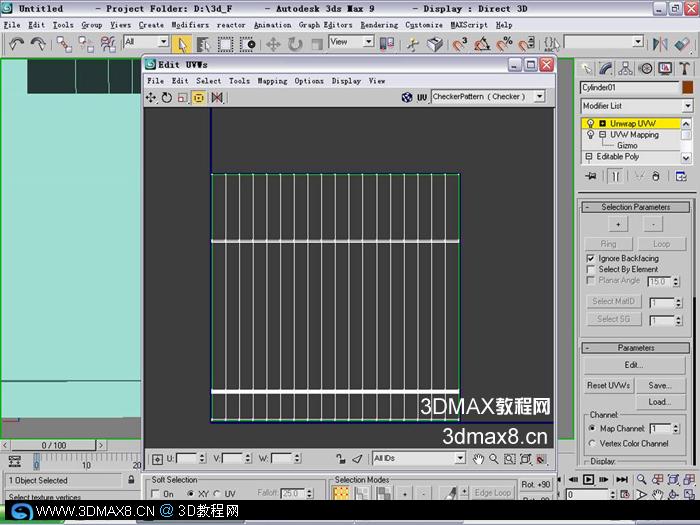Enable the Select By Element checkbox
Viewport: 700px width, 525px height.
pos(591,269)
